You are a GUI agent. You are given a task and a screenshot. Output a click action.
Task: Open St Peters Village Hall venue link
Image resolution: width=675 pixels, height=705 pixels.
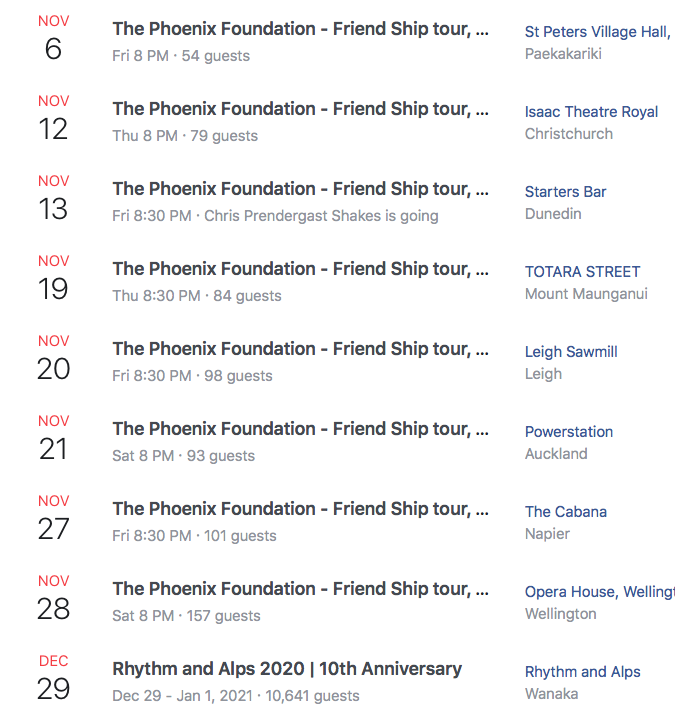(x=598, y=32)
